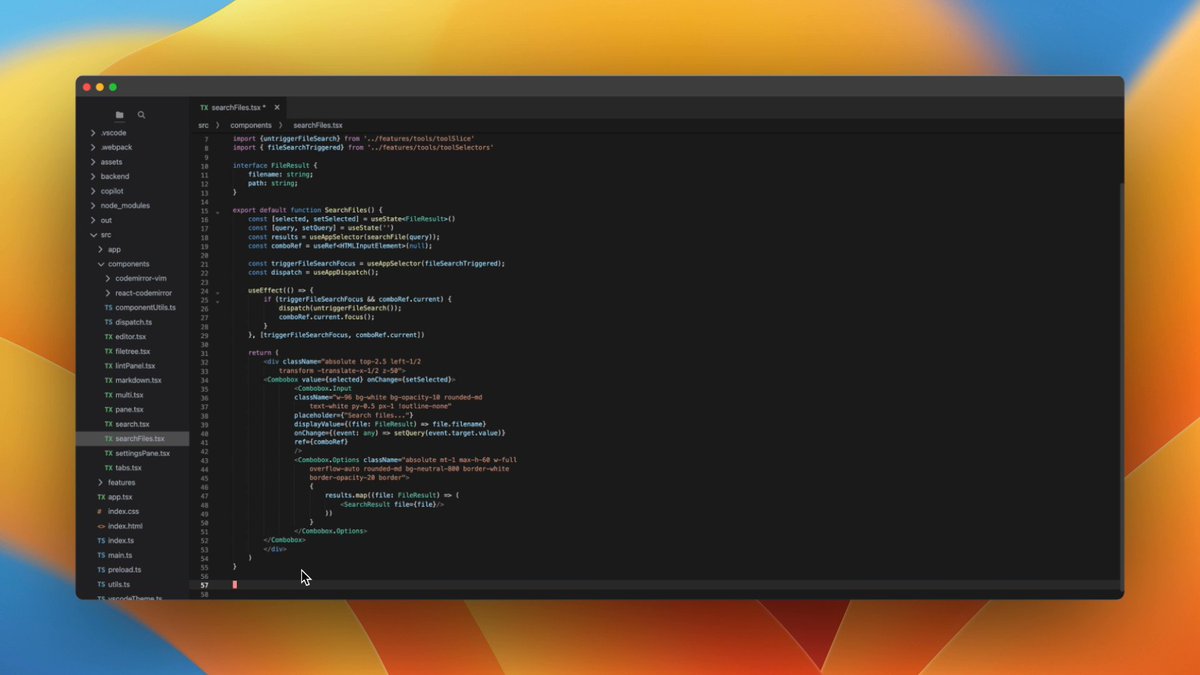Collapse the components folder

click(100, 264)
